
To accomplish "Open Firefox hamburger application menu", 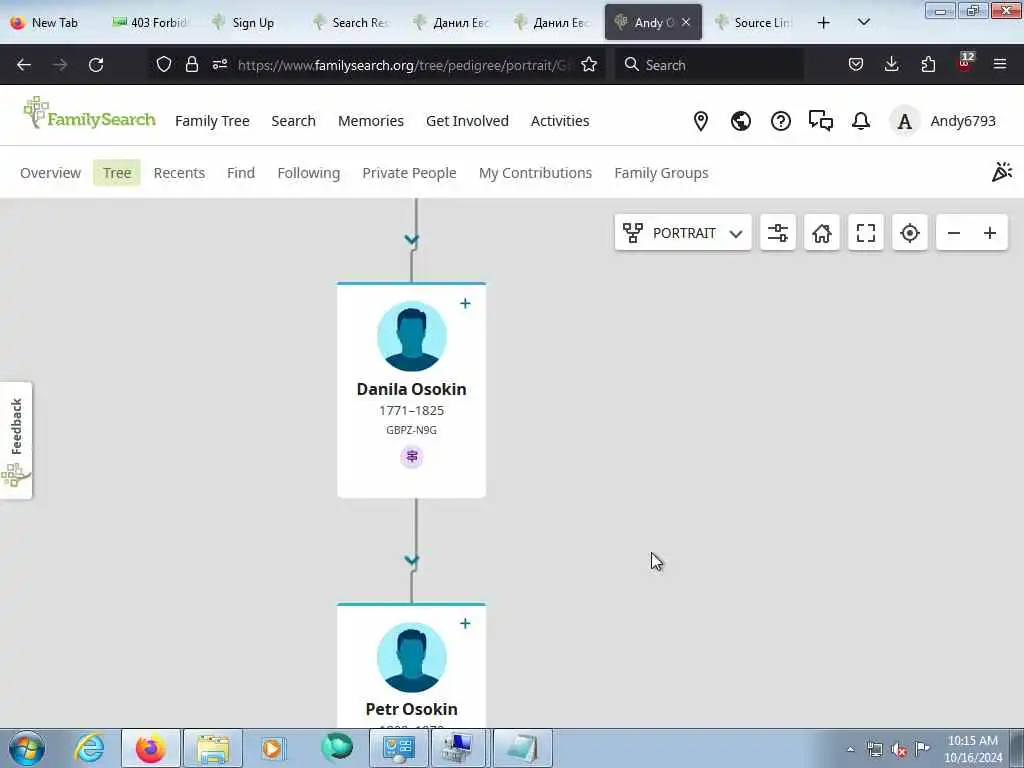I will [x=1000, y=64].
